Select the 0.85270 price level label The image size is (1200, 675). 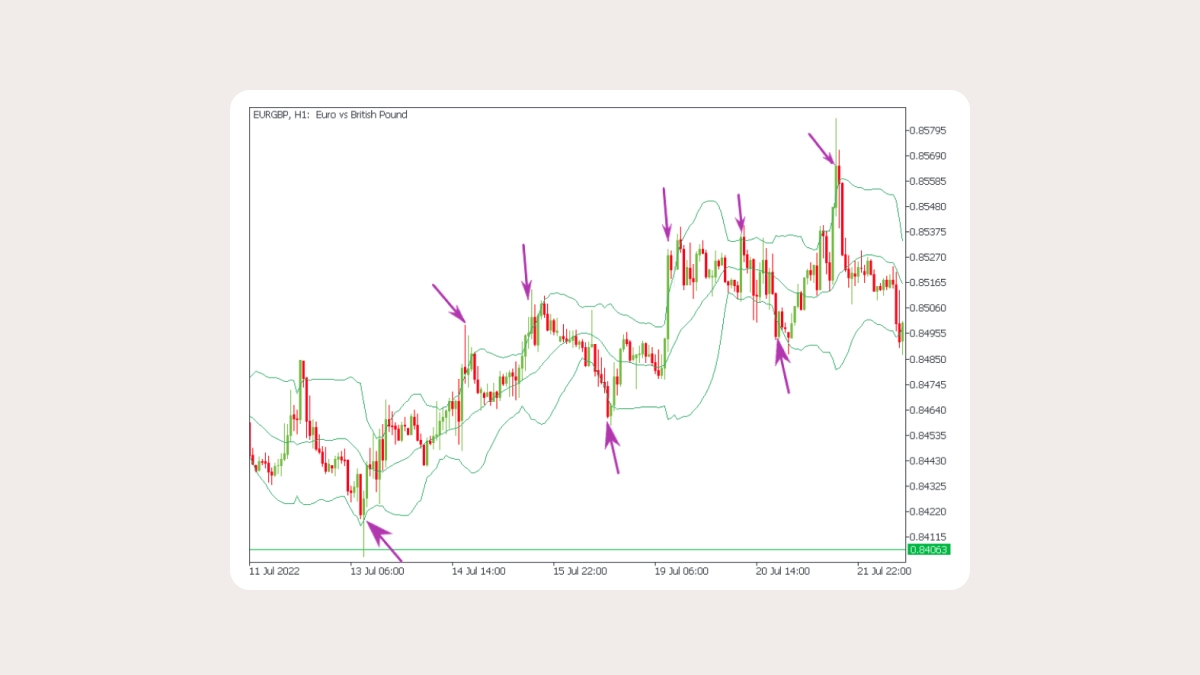tap(928, 257)
